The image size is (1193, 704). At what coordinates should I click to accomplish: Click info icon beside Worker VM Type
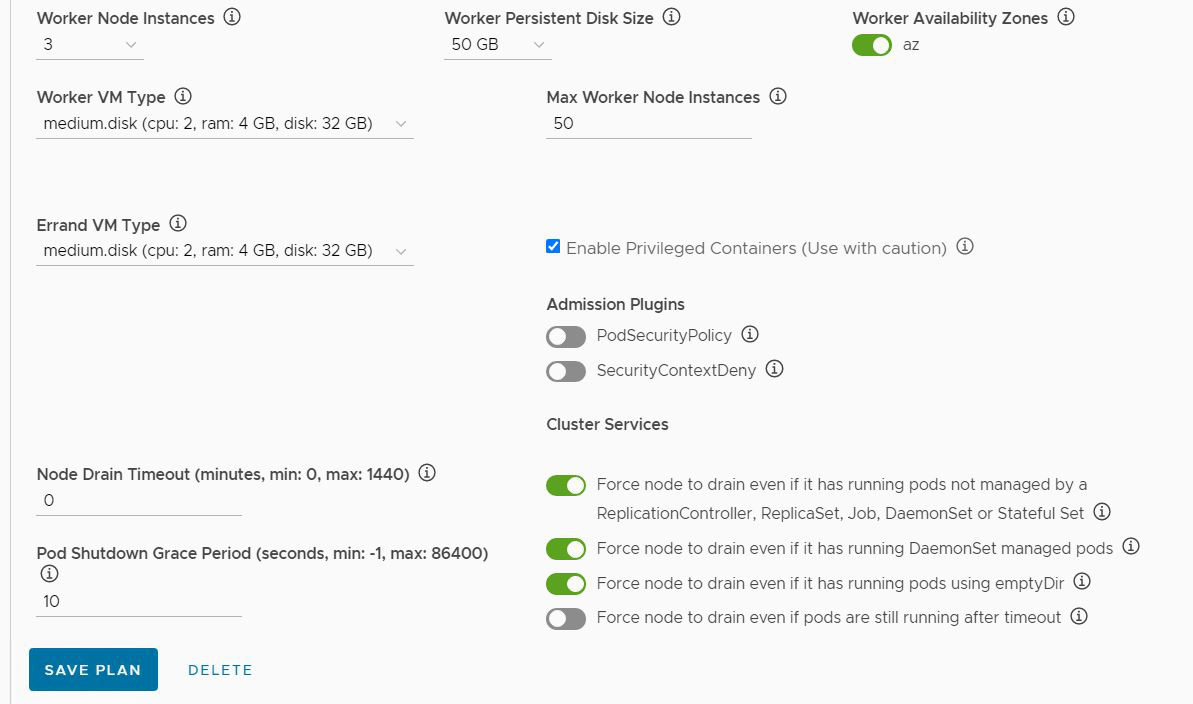(x=183, y=97)
